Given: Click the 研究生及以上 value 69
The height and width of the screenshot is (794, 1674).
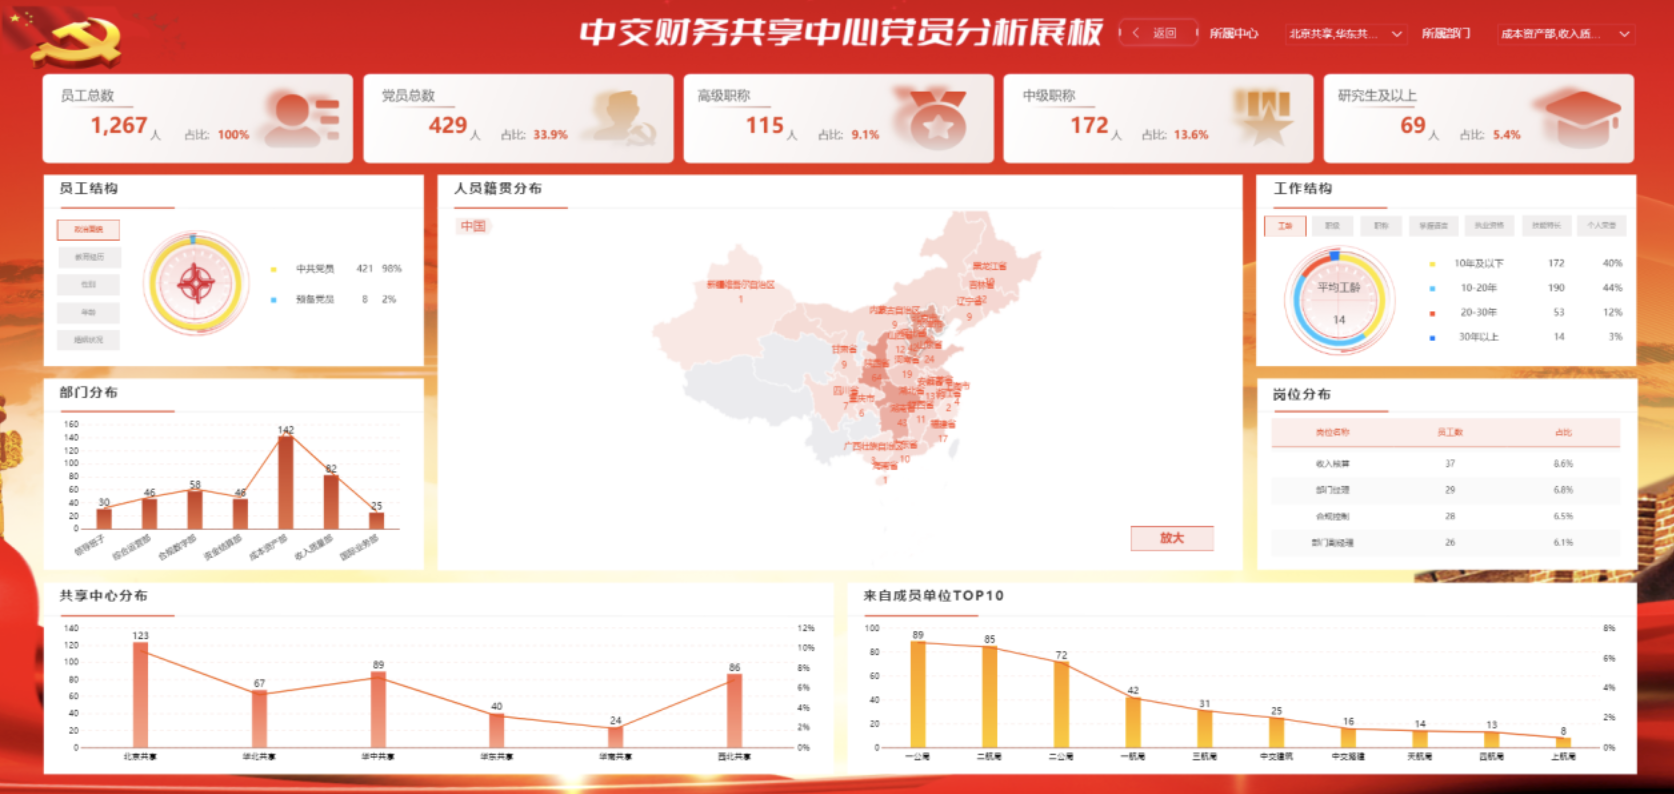Looking at the screenshot, I should coord(1413,126).
